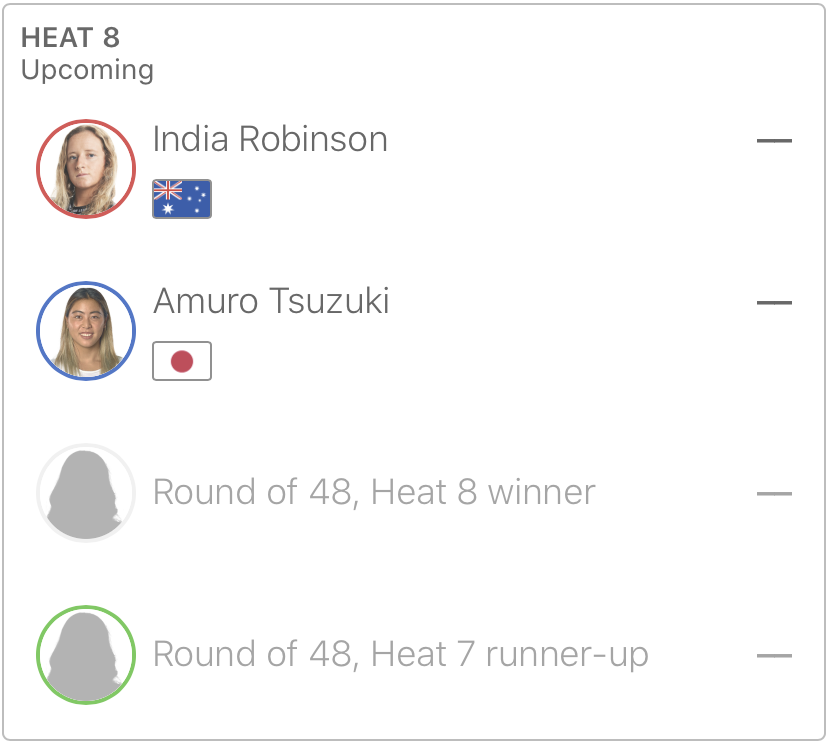Screen dimensions: 826x748
Task: Click the Heat 8 winner score dash
Action: [774, 493]
